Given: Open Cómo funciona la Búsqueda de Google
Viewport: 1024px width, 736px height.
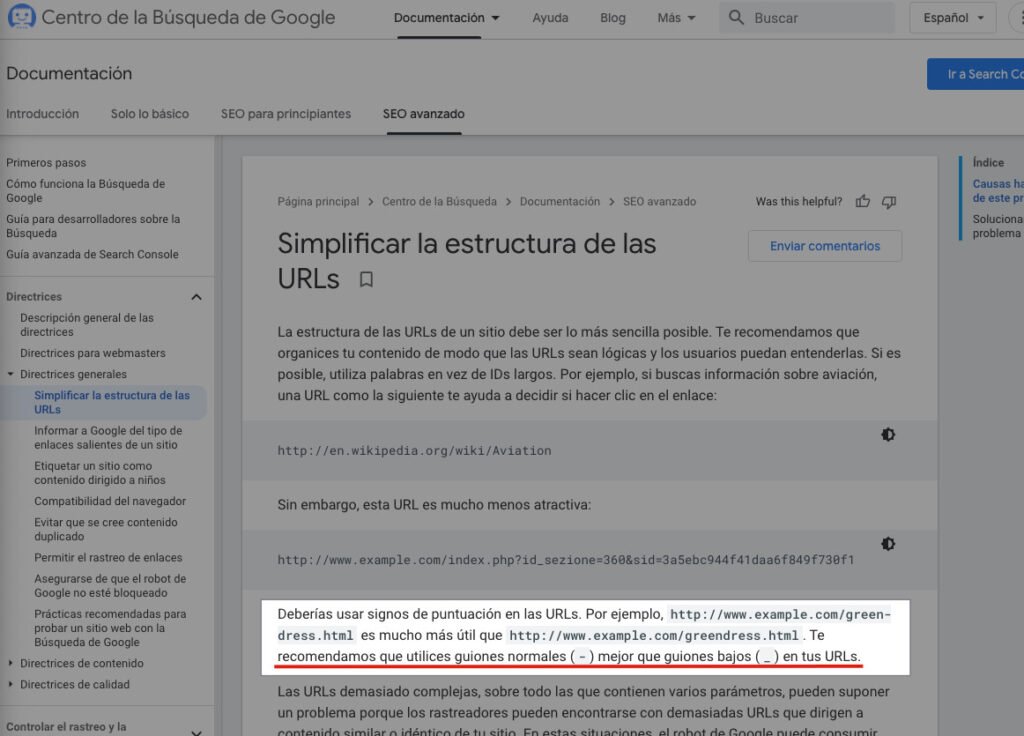Looking at the screenshot, I should [x=86, y=191].
